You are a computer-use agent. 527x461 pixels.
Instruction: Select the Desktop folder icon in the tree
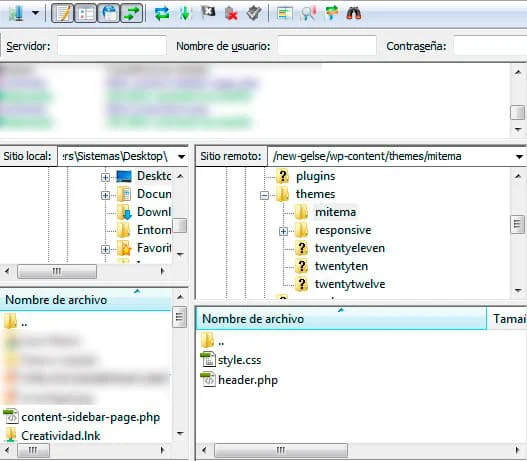coord(124,176)
